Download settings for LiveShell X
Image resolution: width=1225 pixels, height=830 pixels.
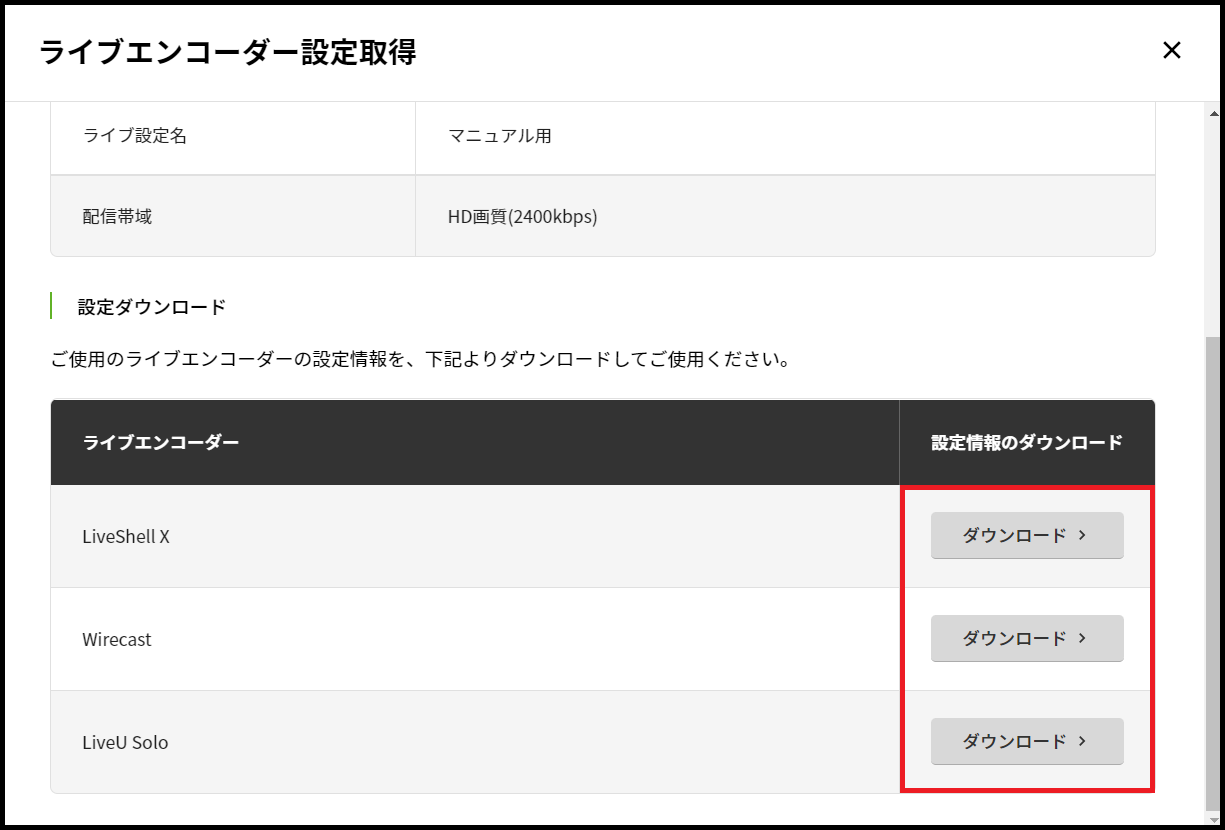[1026, 536]
